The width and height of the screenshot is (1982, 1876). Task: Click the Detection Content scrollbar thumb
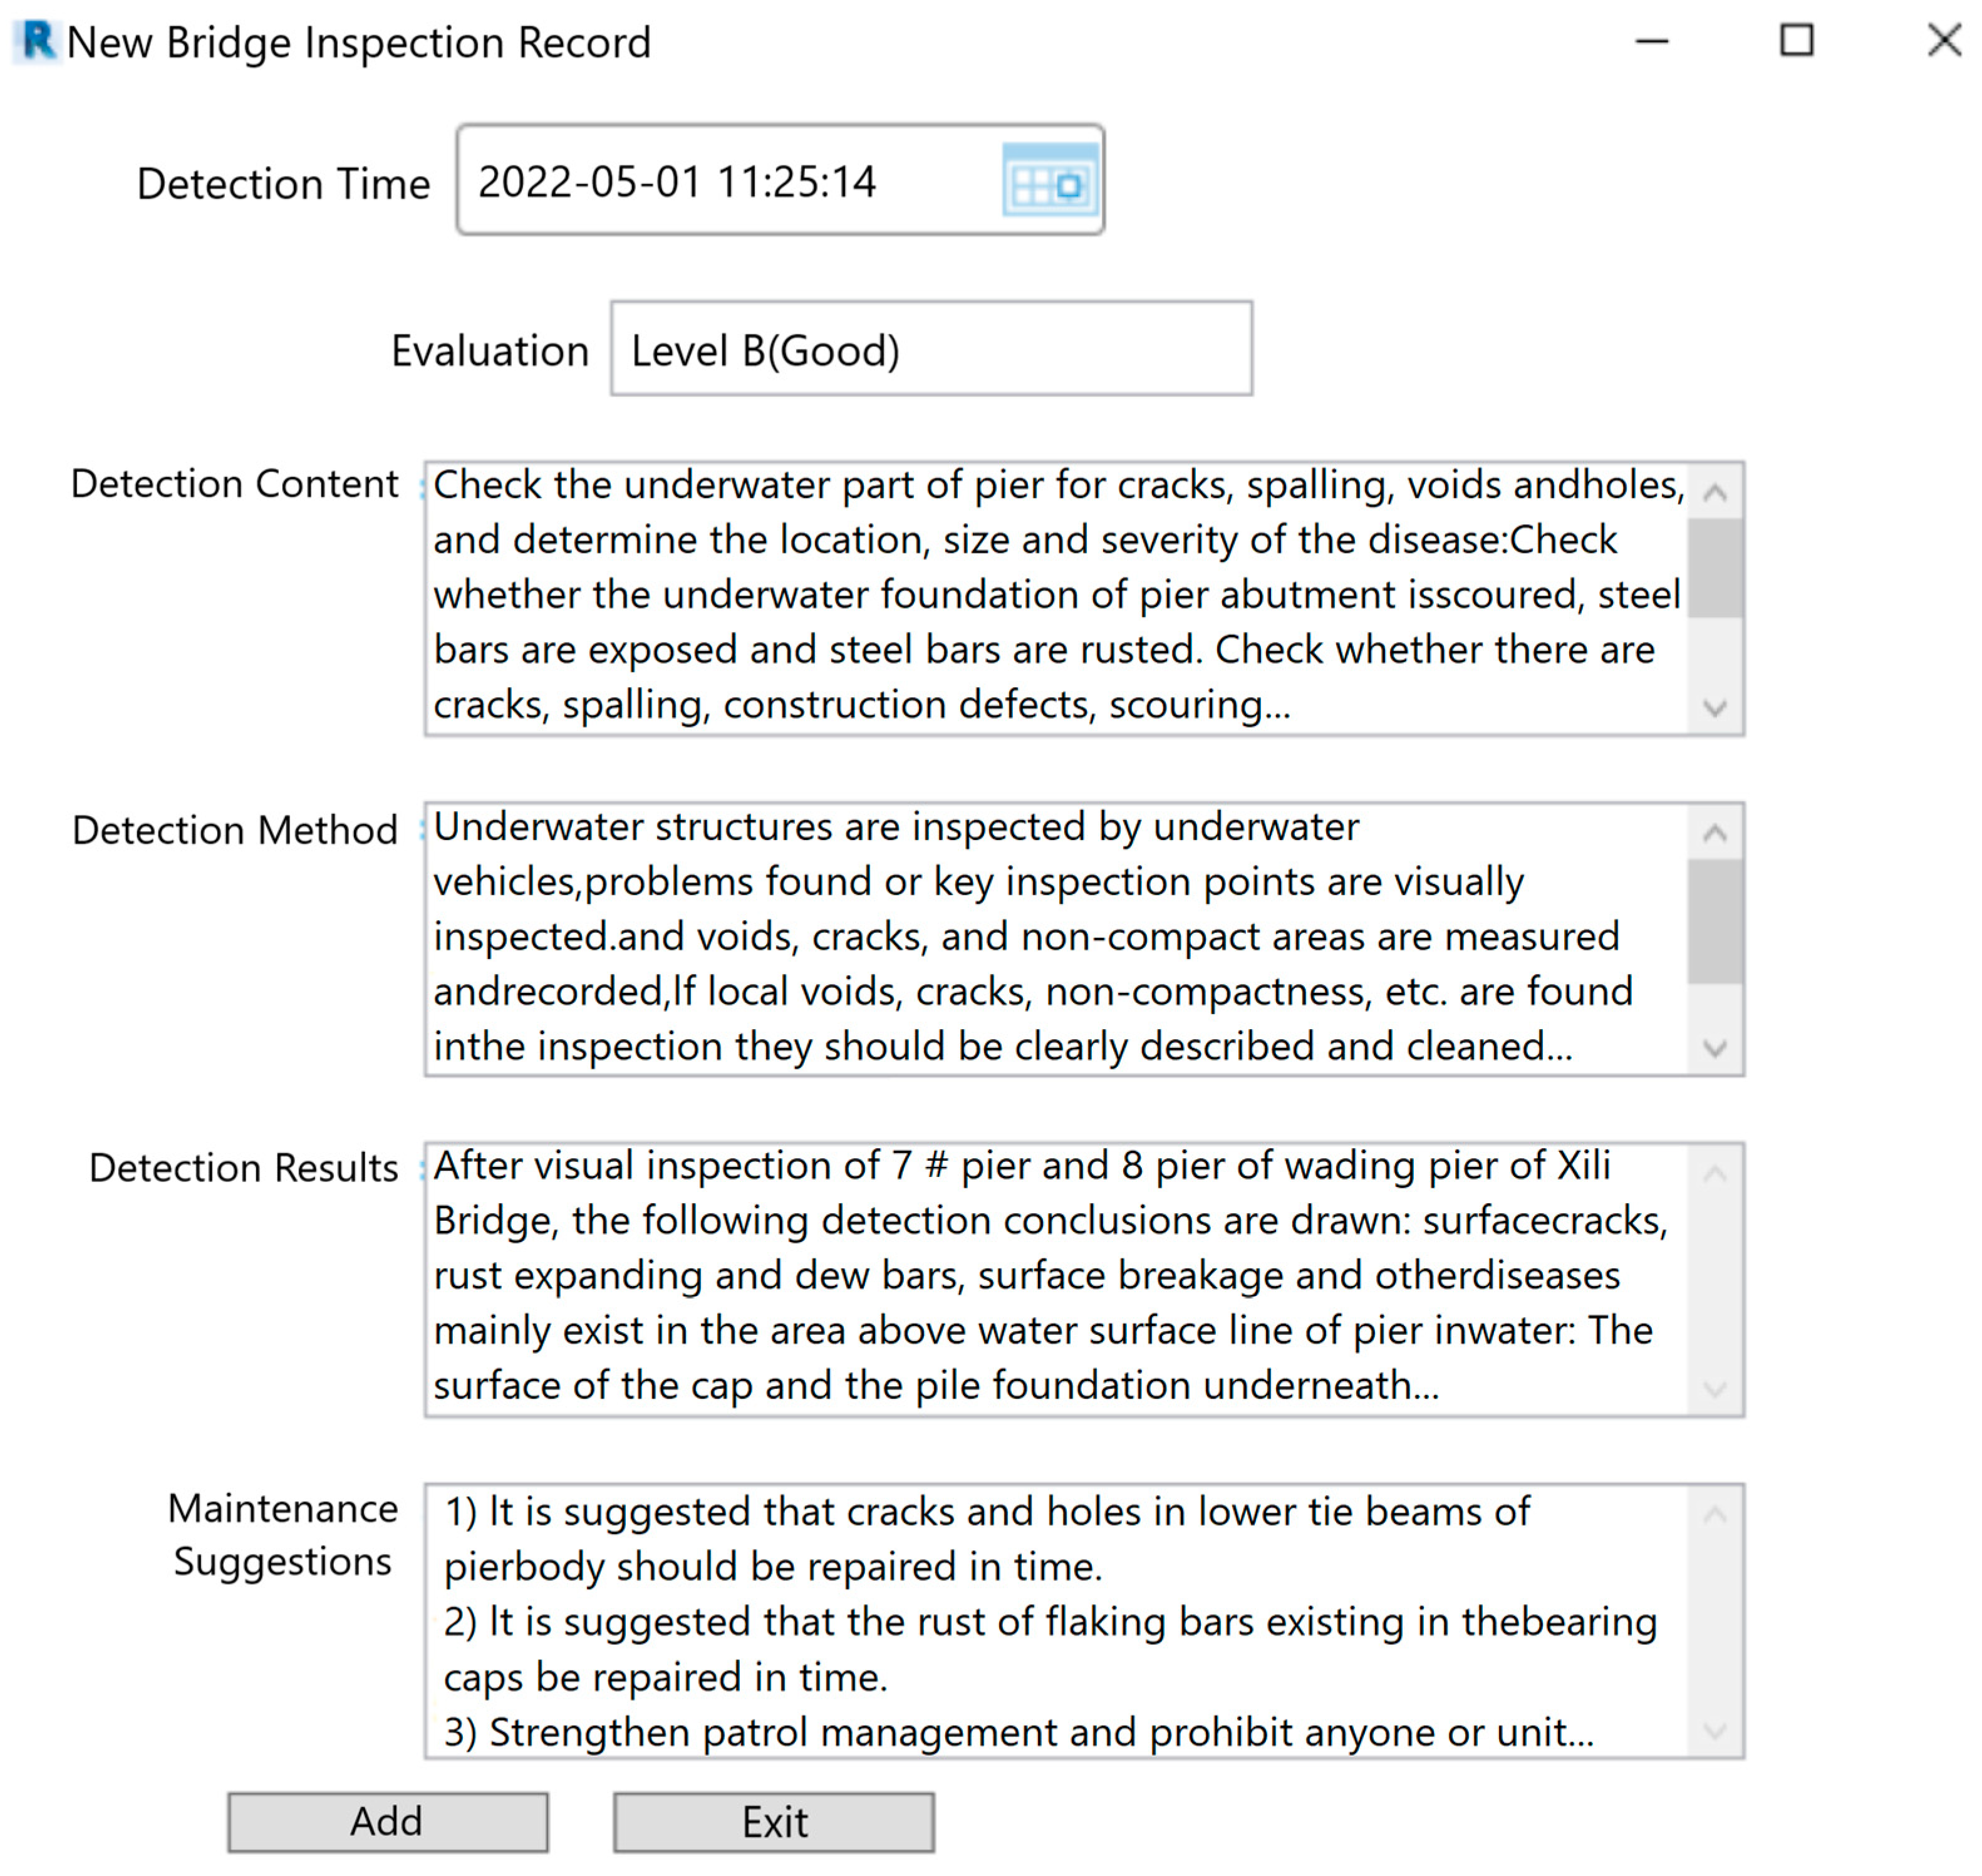[x=1715, y=568]
